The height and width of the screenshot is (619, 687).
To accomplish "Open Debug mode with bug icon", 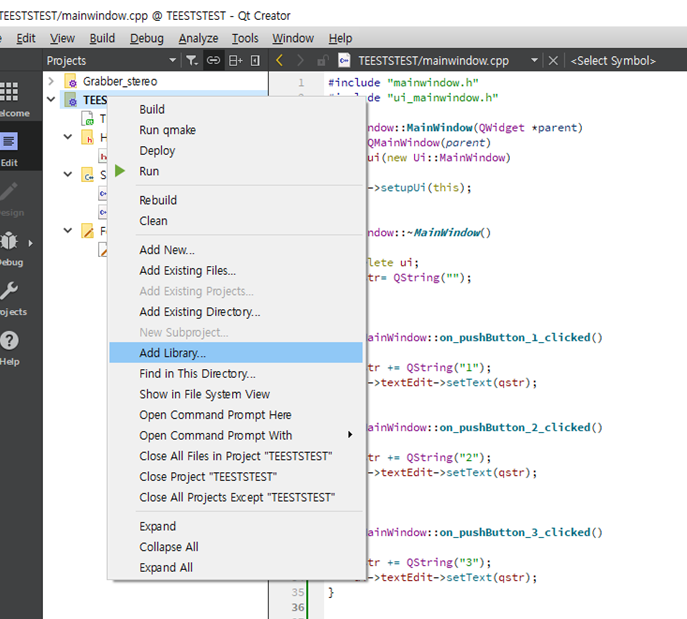I will [9, 246].
